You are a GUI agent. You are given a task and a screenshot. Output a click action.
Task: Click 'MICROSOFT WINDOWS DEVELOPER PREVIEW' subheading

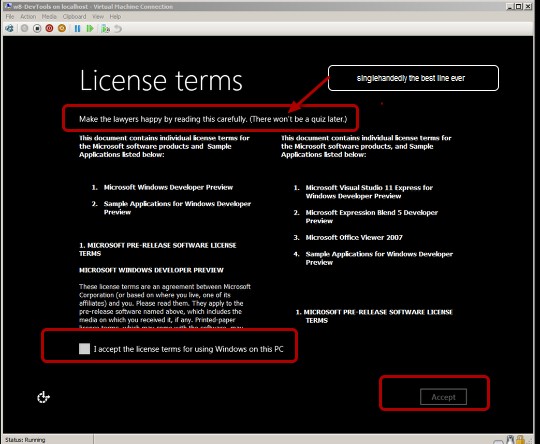pos(151,270)
